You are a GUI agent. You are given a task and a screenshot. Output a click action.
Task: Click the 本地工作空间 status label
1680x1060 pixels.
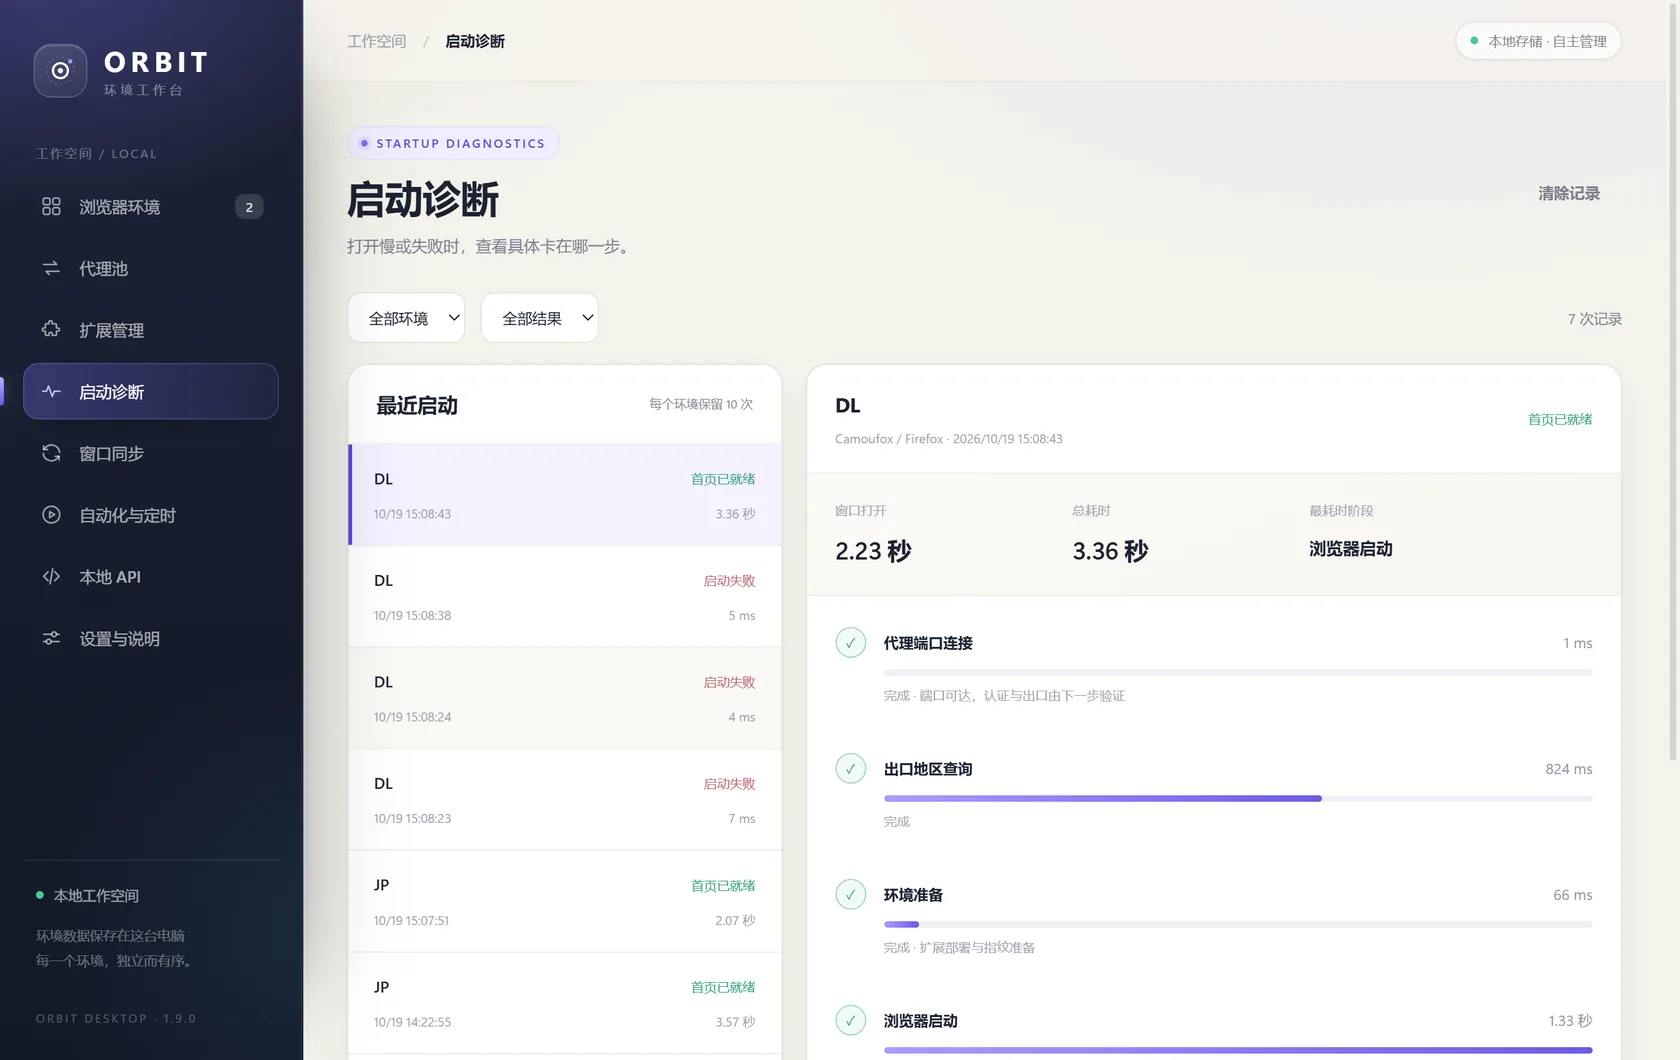point(96,896)
